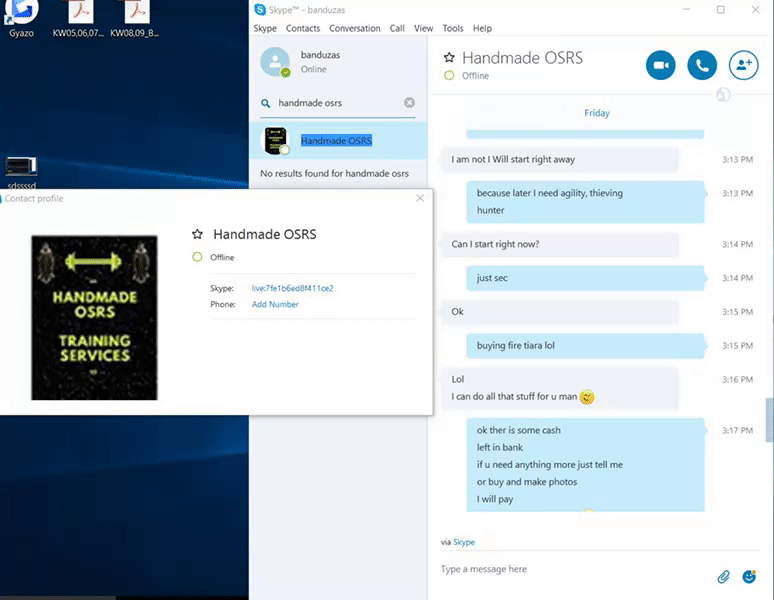Click the conversation scrollbar thumb
Image resolution: width=774 pixels, height=600 pixels.
point(769,420)
